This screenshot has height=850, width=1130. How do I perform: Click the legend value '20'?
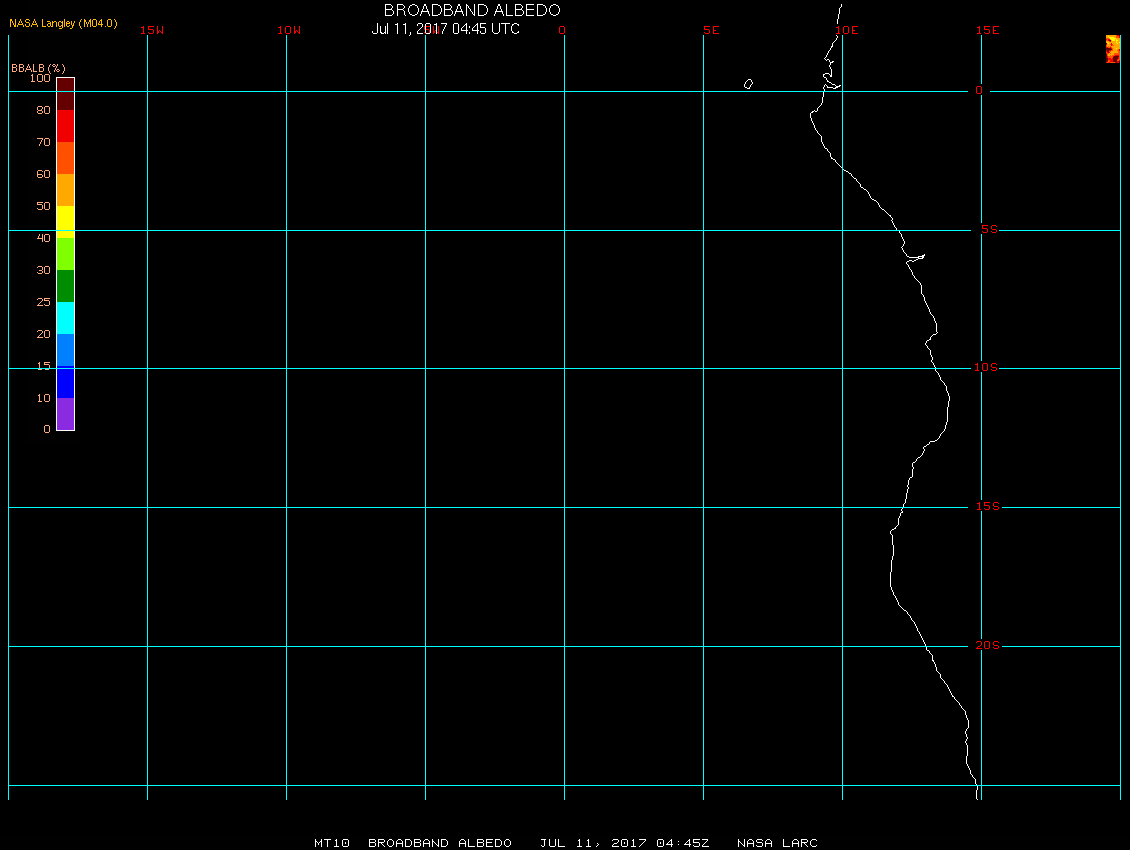pos(43,334)
